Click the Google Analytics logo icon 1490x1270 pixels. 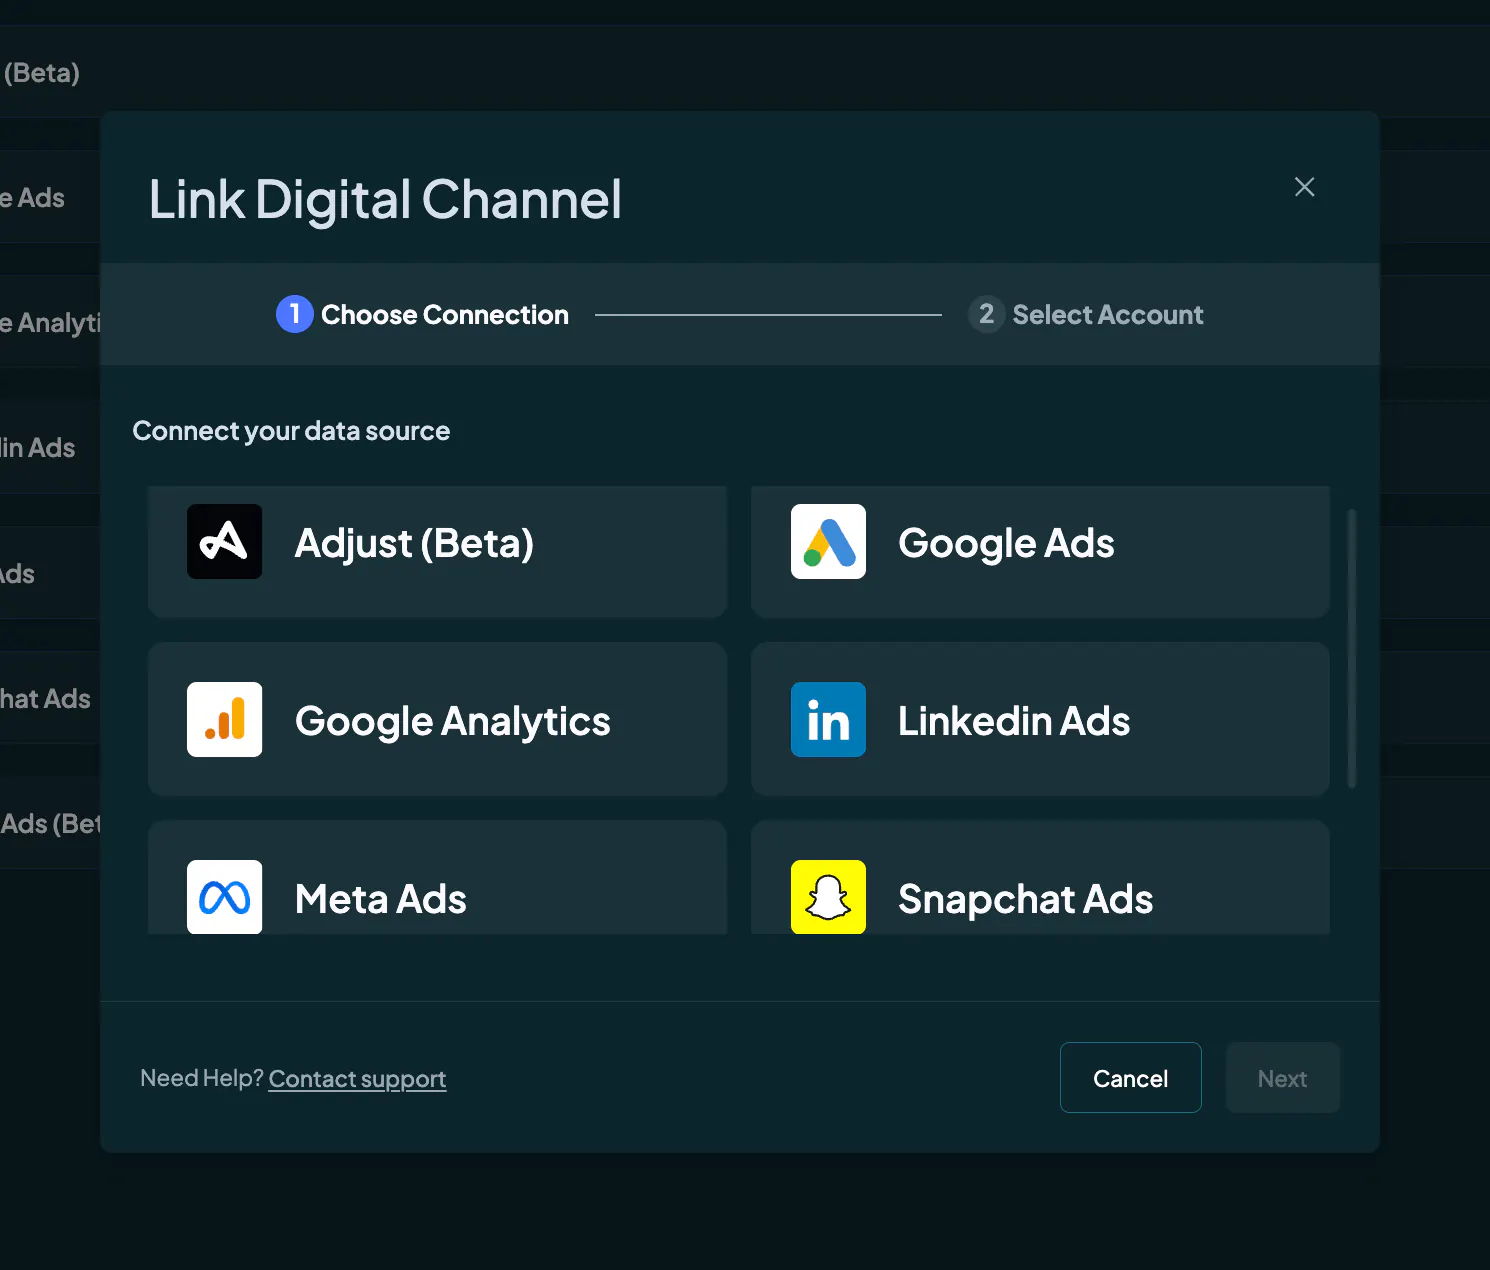(224, 719)
